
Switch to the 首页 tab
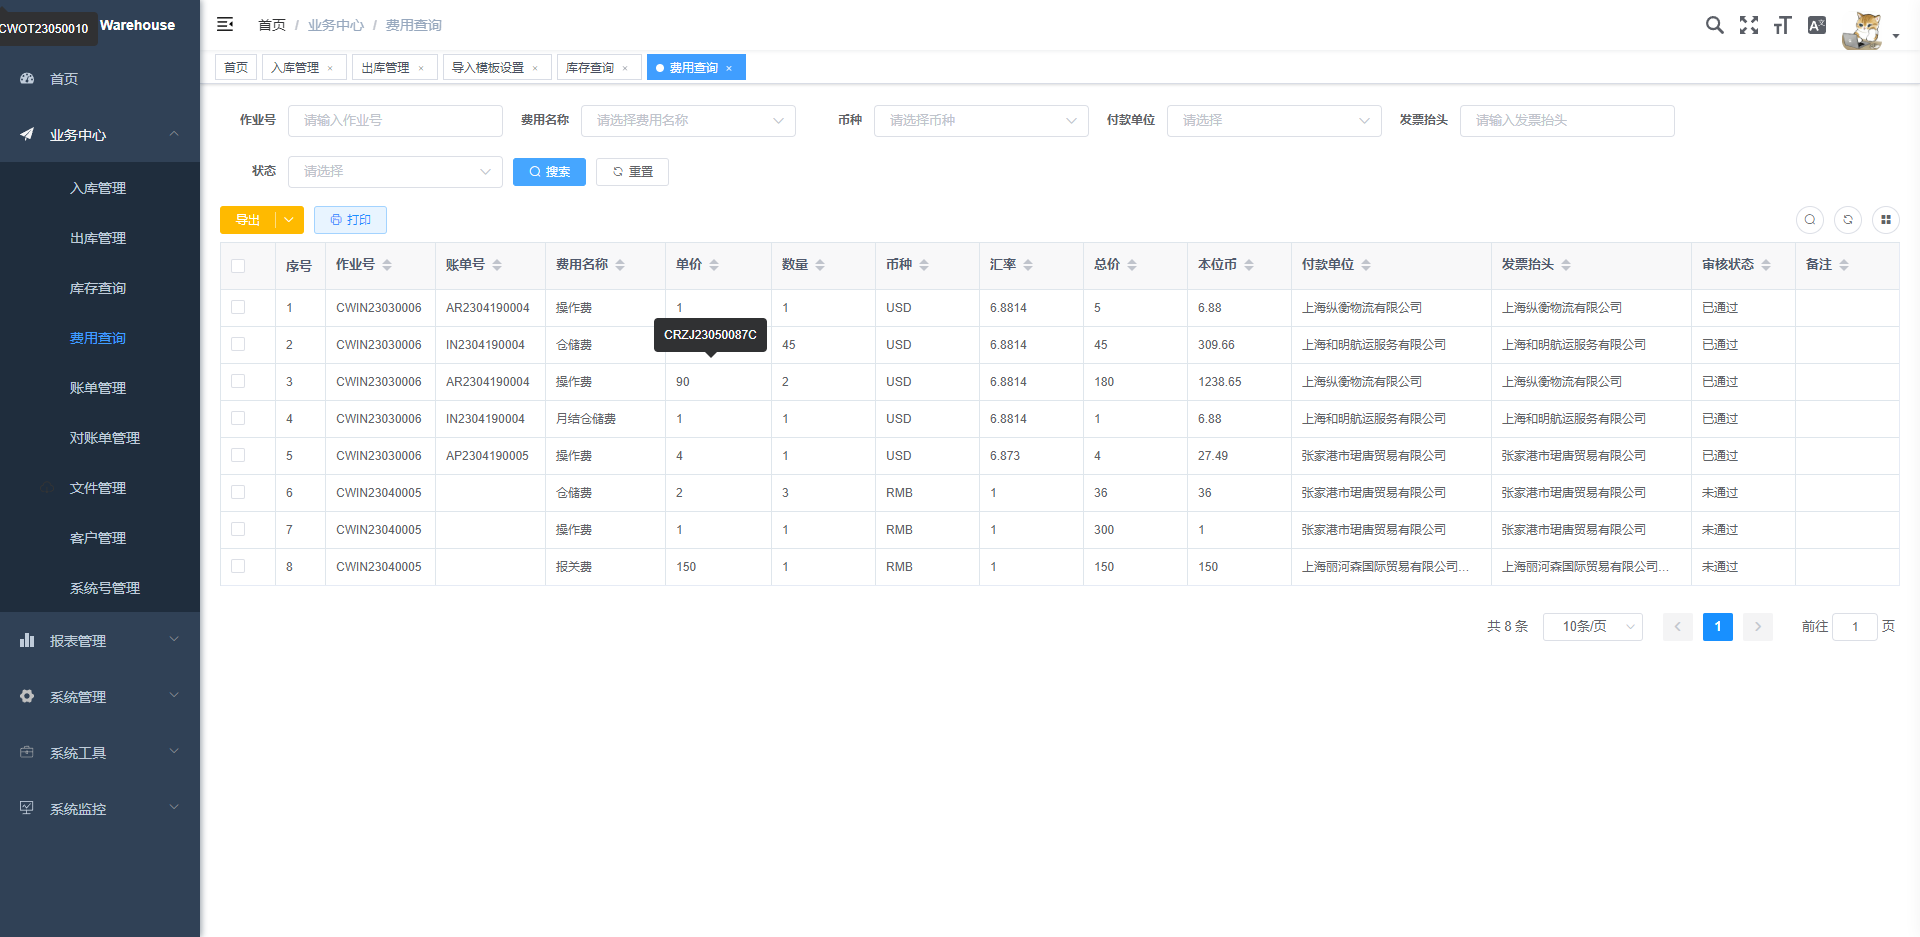pos(236,67)
